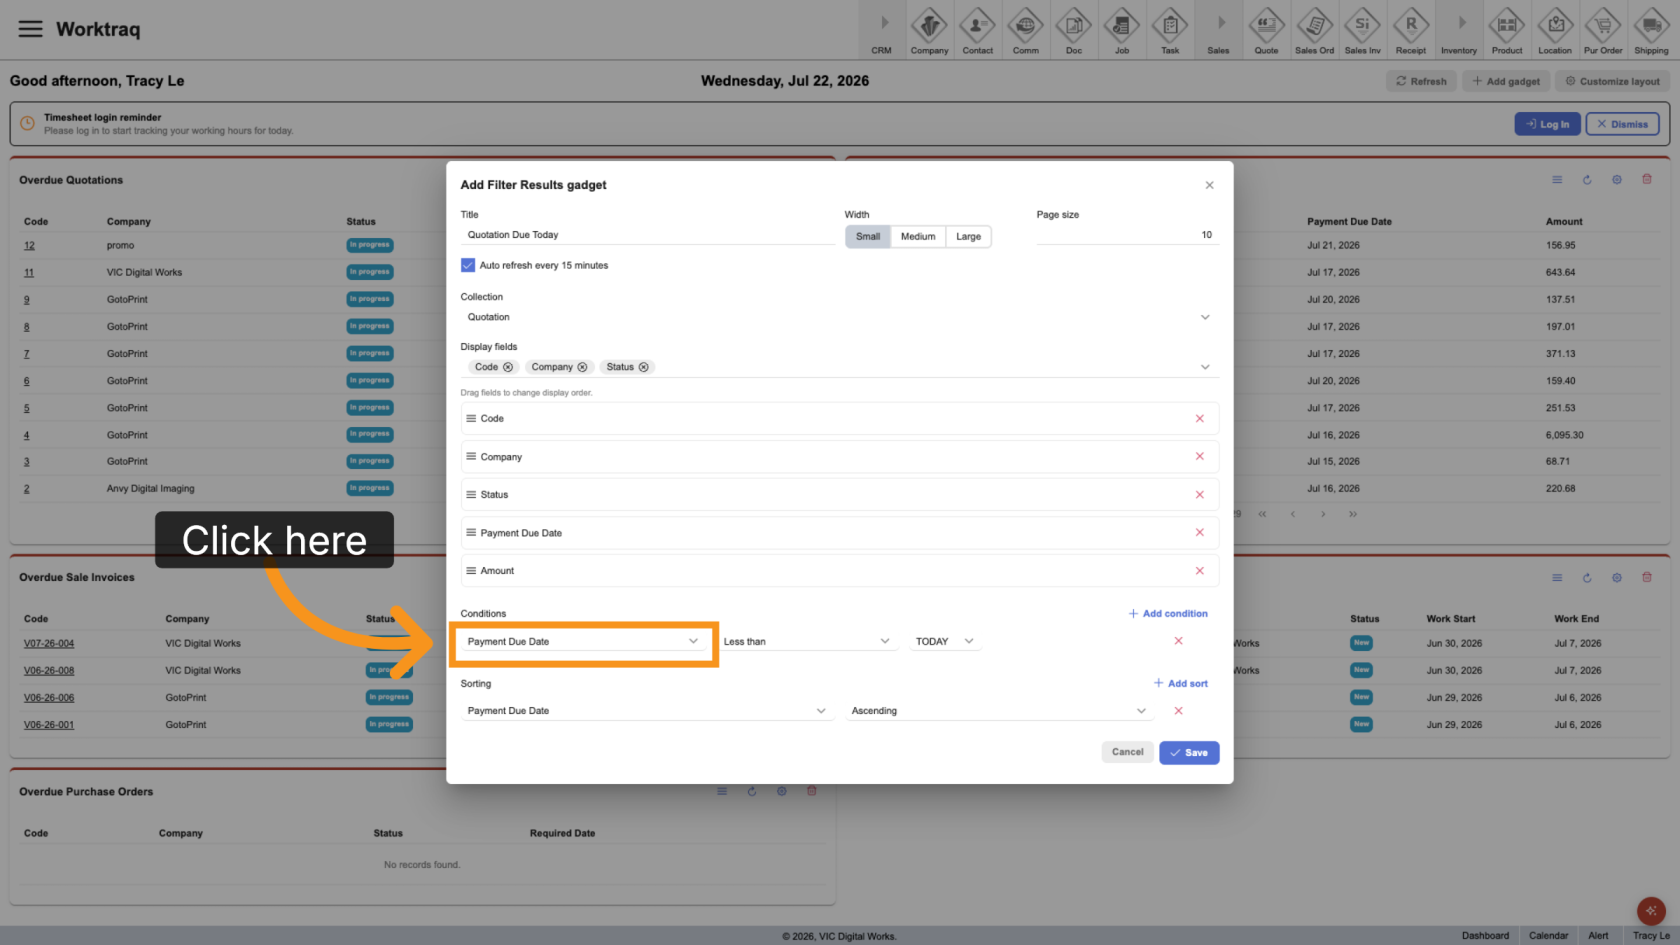Open the Collection Quotation dropdown
This screenshot has height=945, width=1680.
pyautogui.click(x=839, y=317)
